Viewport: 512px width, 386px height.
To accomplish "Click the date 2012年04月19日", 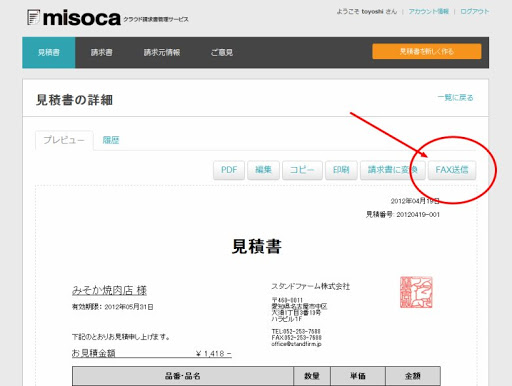I will pyautogui.click(x=415, y=201).
